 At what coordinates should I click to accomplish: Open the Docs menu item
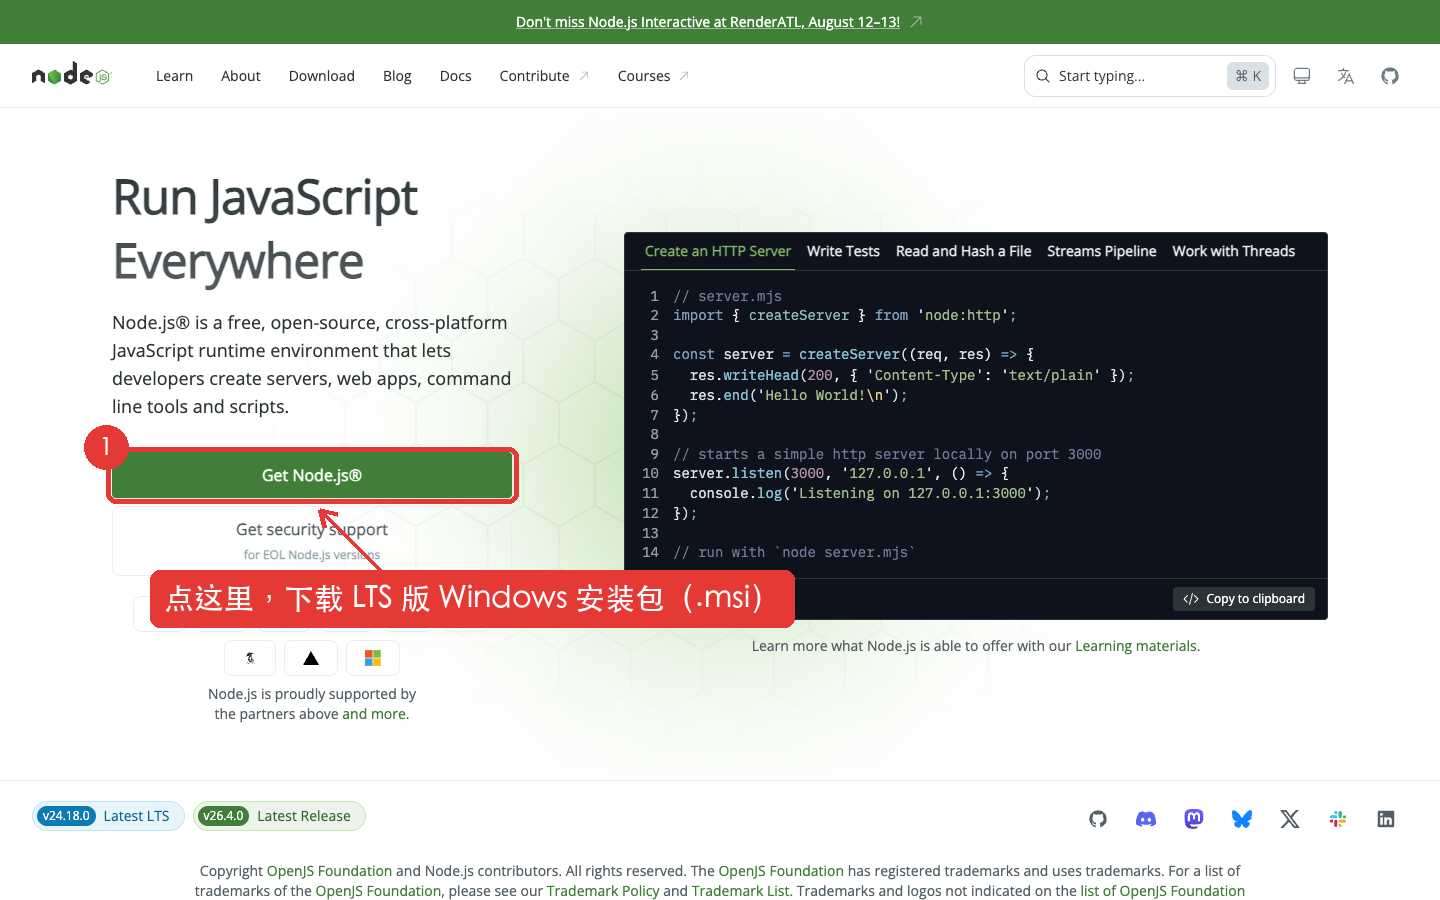(456, 76)
